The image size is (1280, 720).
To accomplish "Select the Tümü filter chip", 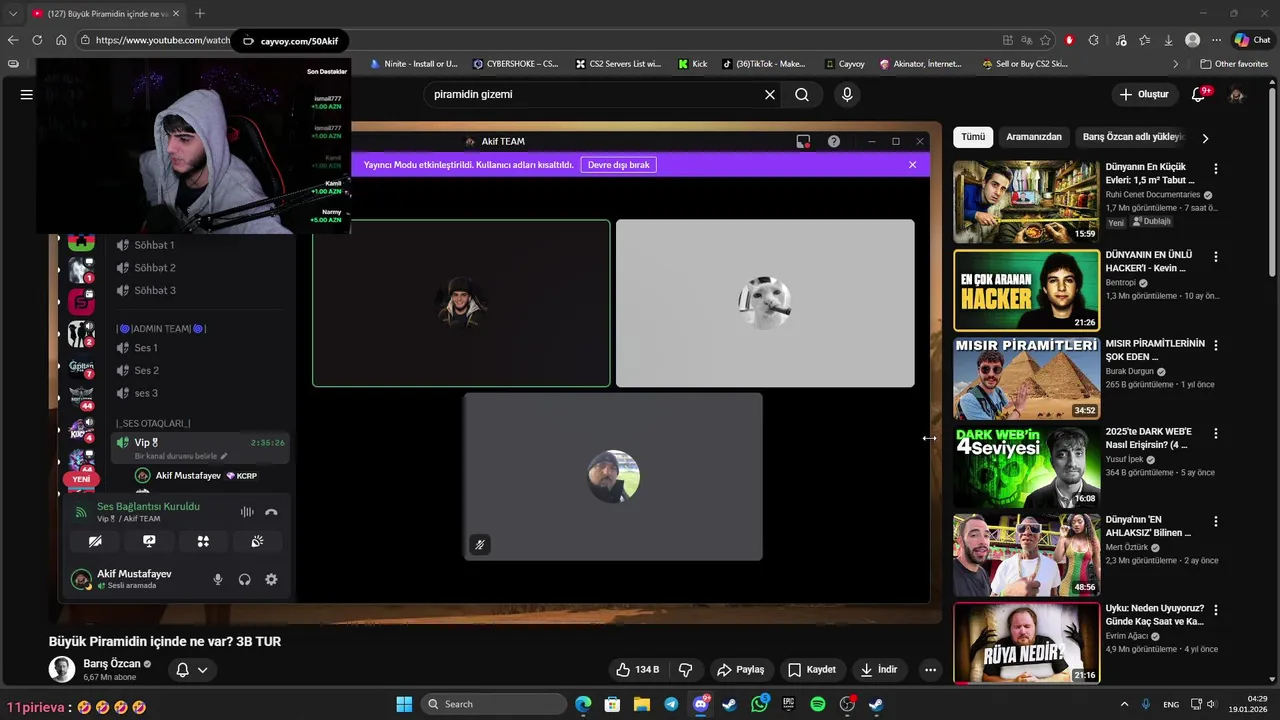I will click(x=973, y=137).
